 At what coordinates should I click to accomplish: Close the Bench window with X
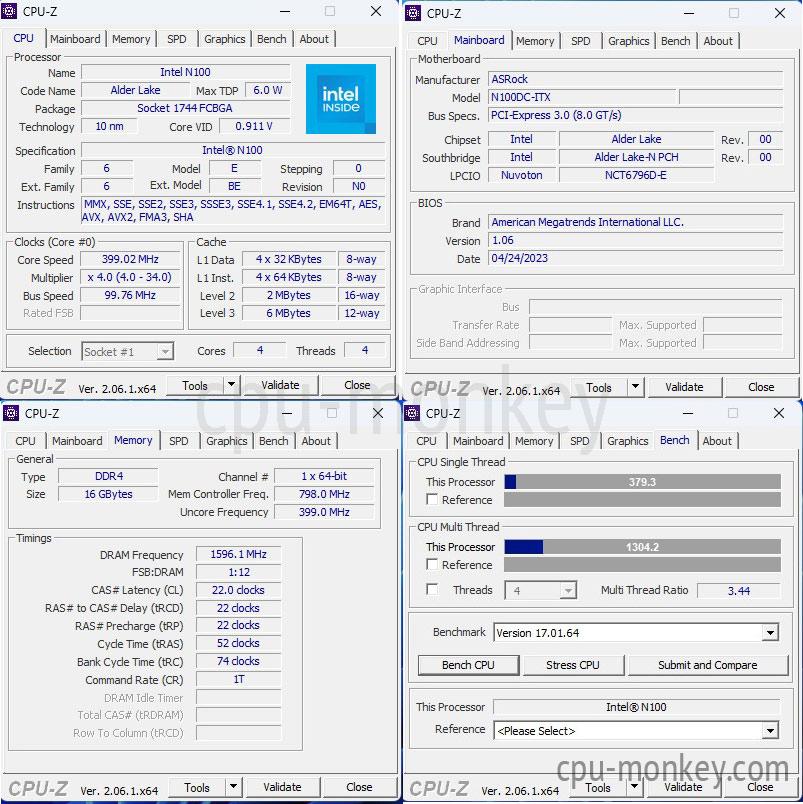(x=778, y=413)
